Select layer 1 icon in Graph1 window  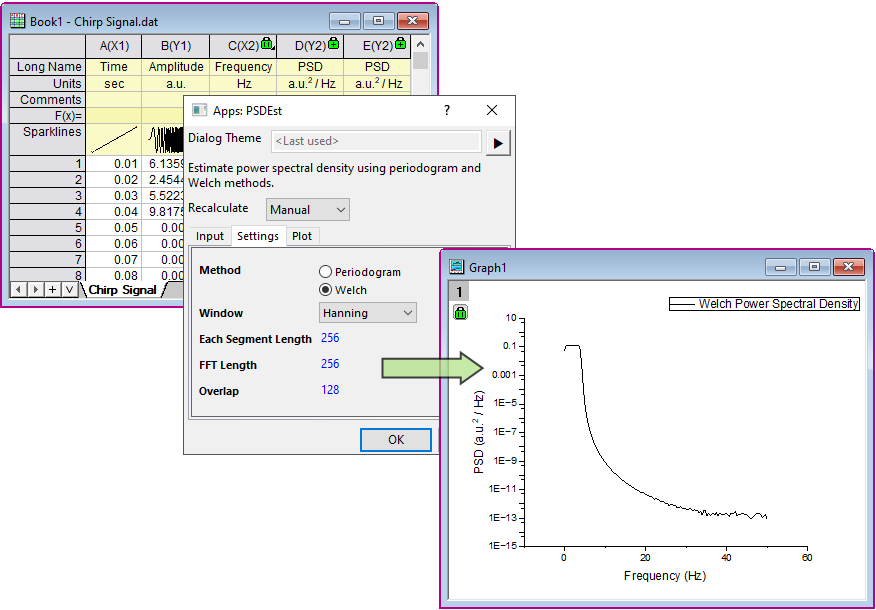(458, 290)
